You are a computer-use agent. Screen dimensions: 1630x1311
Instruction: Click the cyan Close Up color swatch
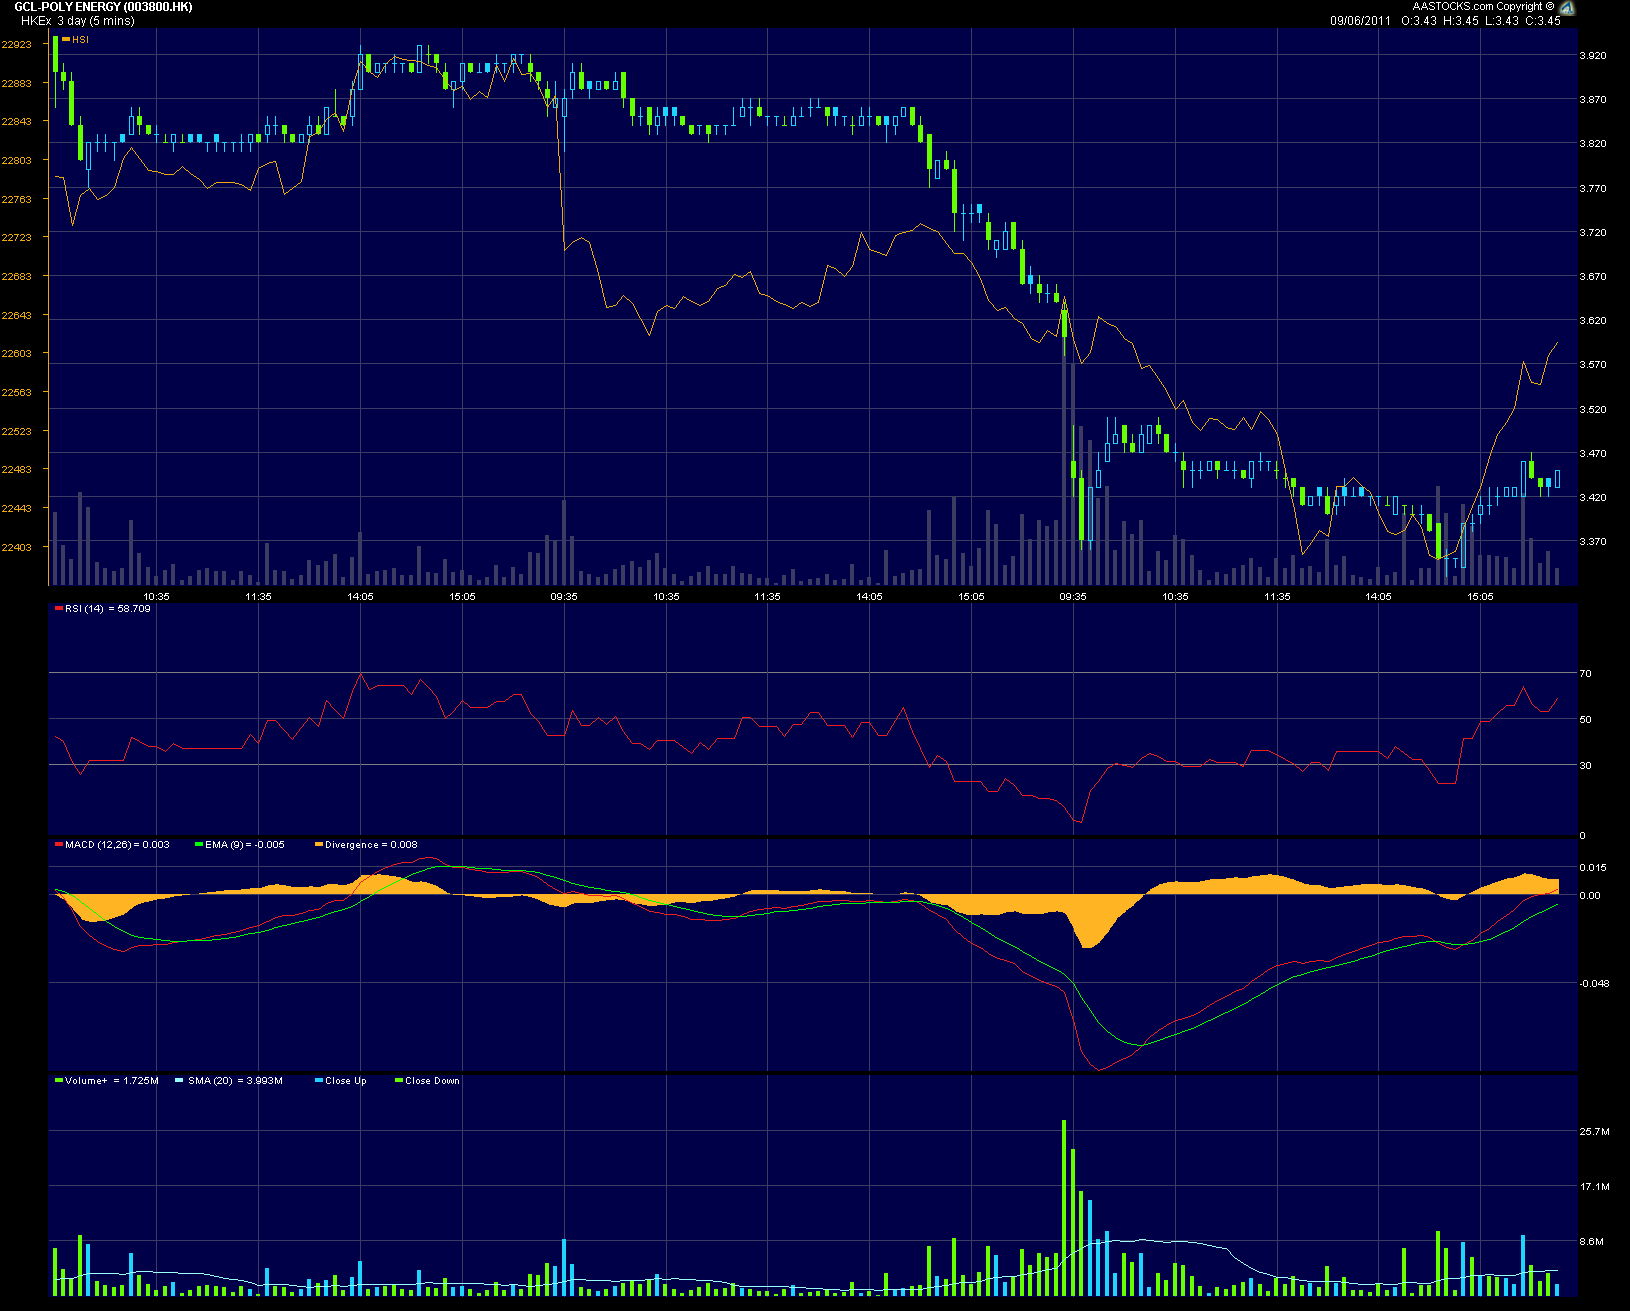pyautogui.click(x=317, y=1081)
